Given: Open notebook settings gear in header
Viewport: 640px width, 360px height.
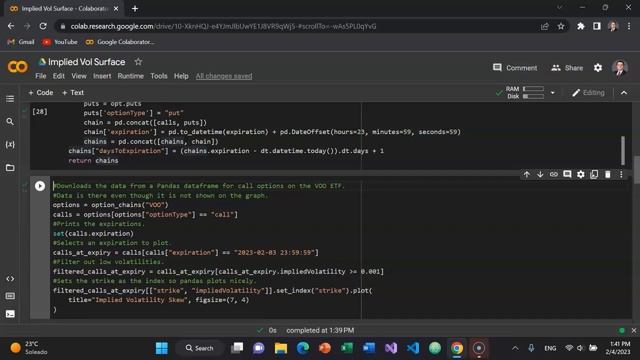Looking at the screenshot, I should 598,68.
